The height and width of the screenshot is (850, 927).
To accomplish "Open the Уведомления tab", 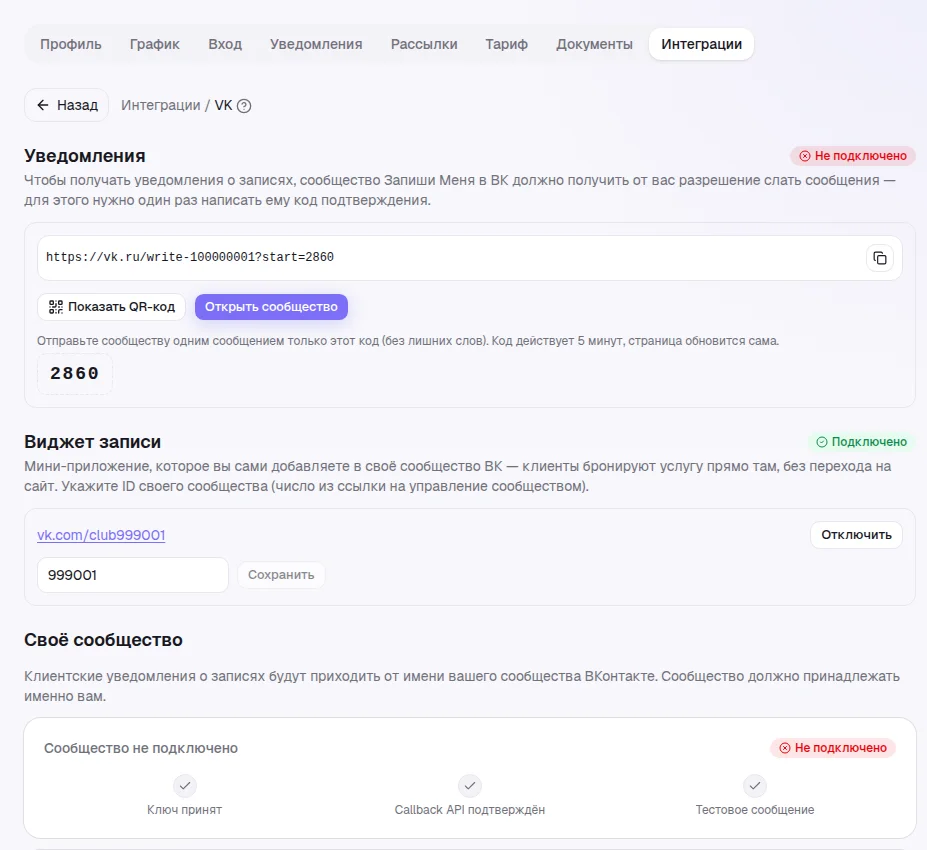I will pyautogui.click(x=316, y=44).
